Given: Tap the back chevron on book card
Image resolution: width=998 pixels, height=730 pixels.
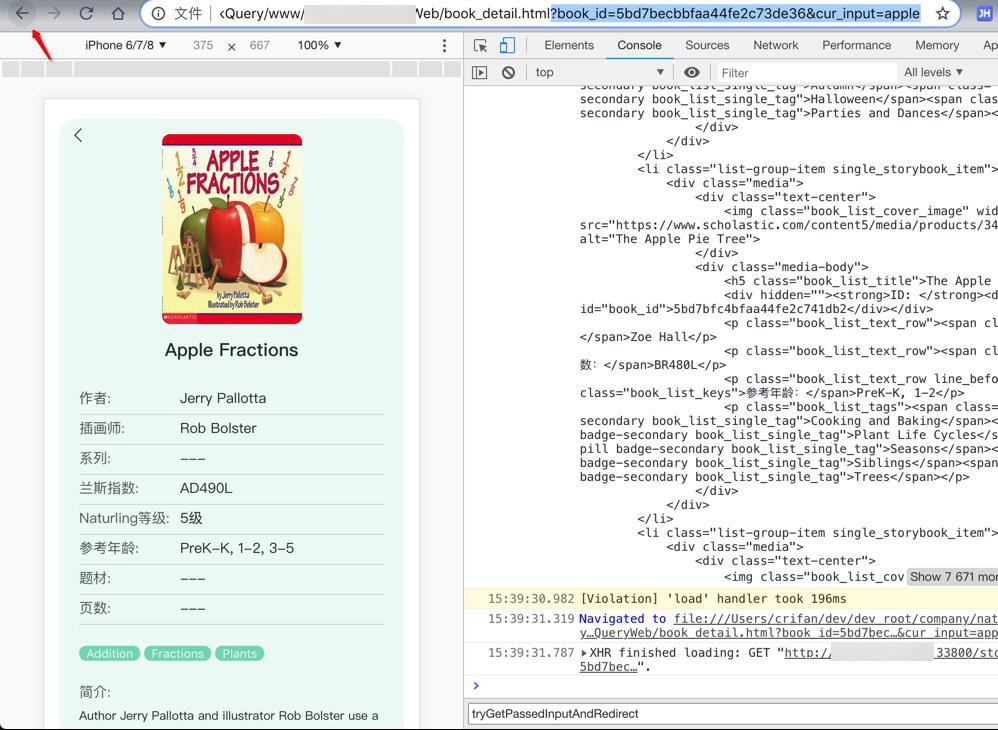Looking at the screenshot, I should 78,135.
